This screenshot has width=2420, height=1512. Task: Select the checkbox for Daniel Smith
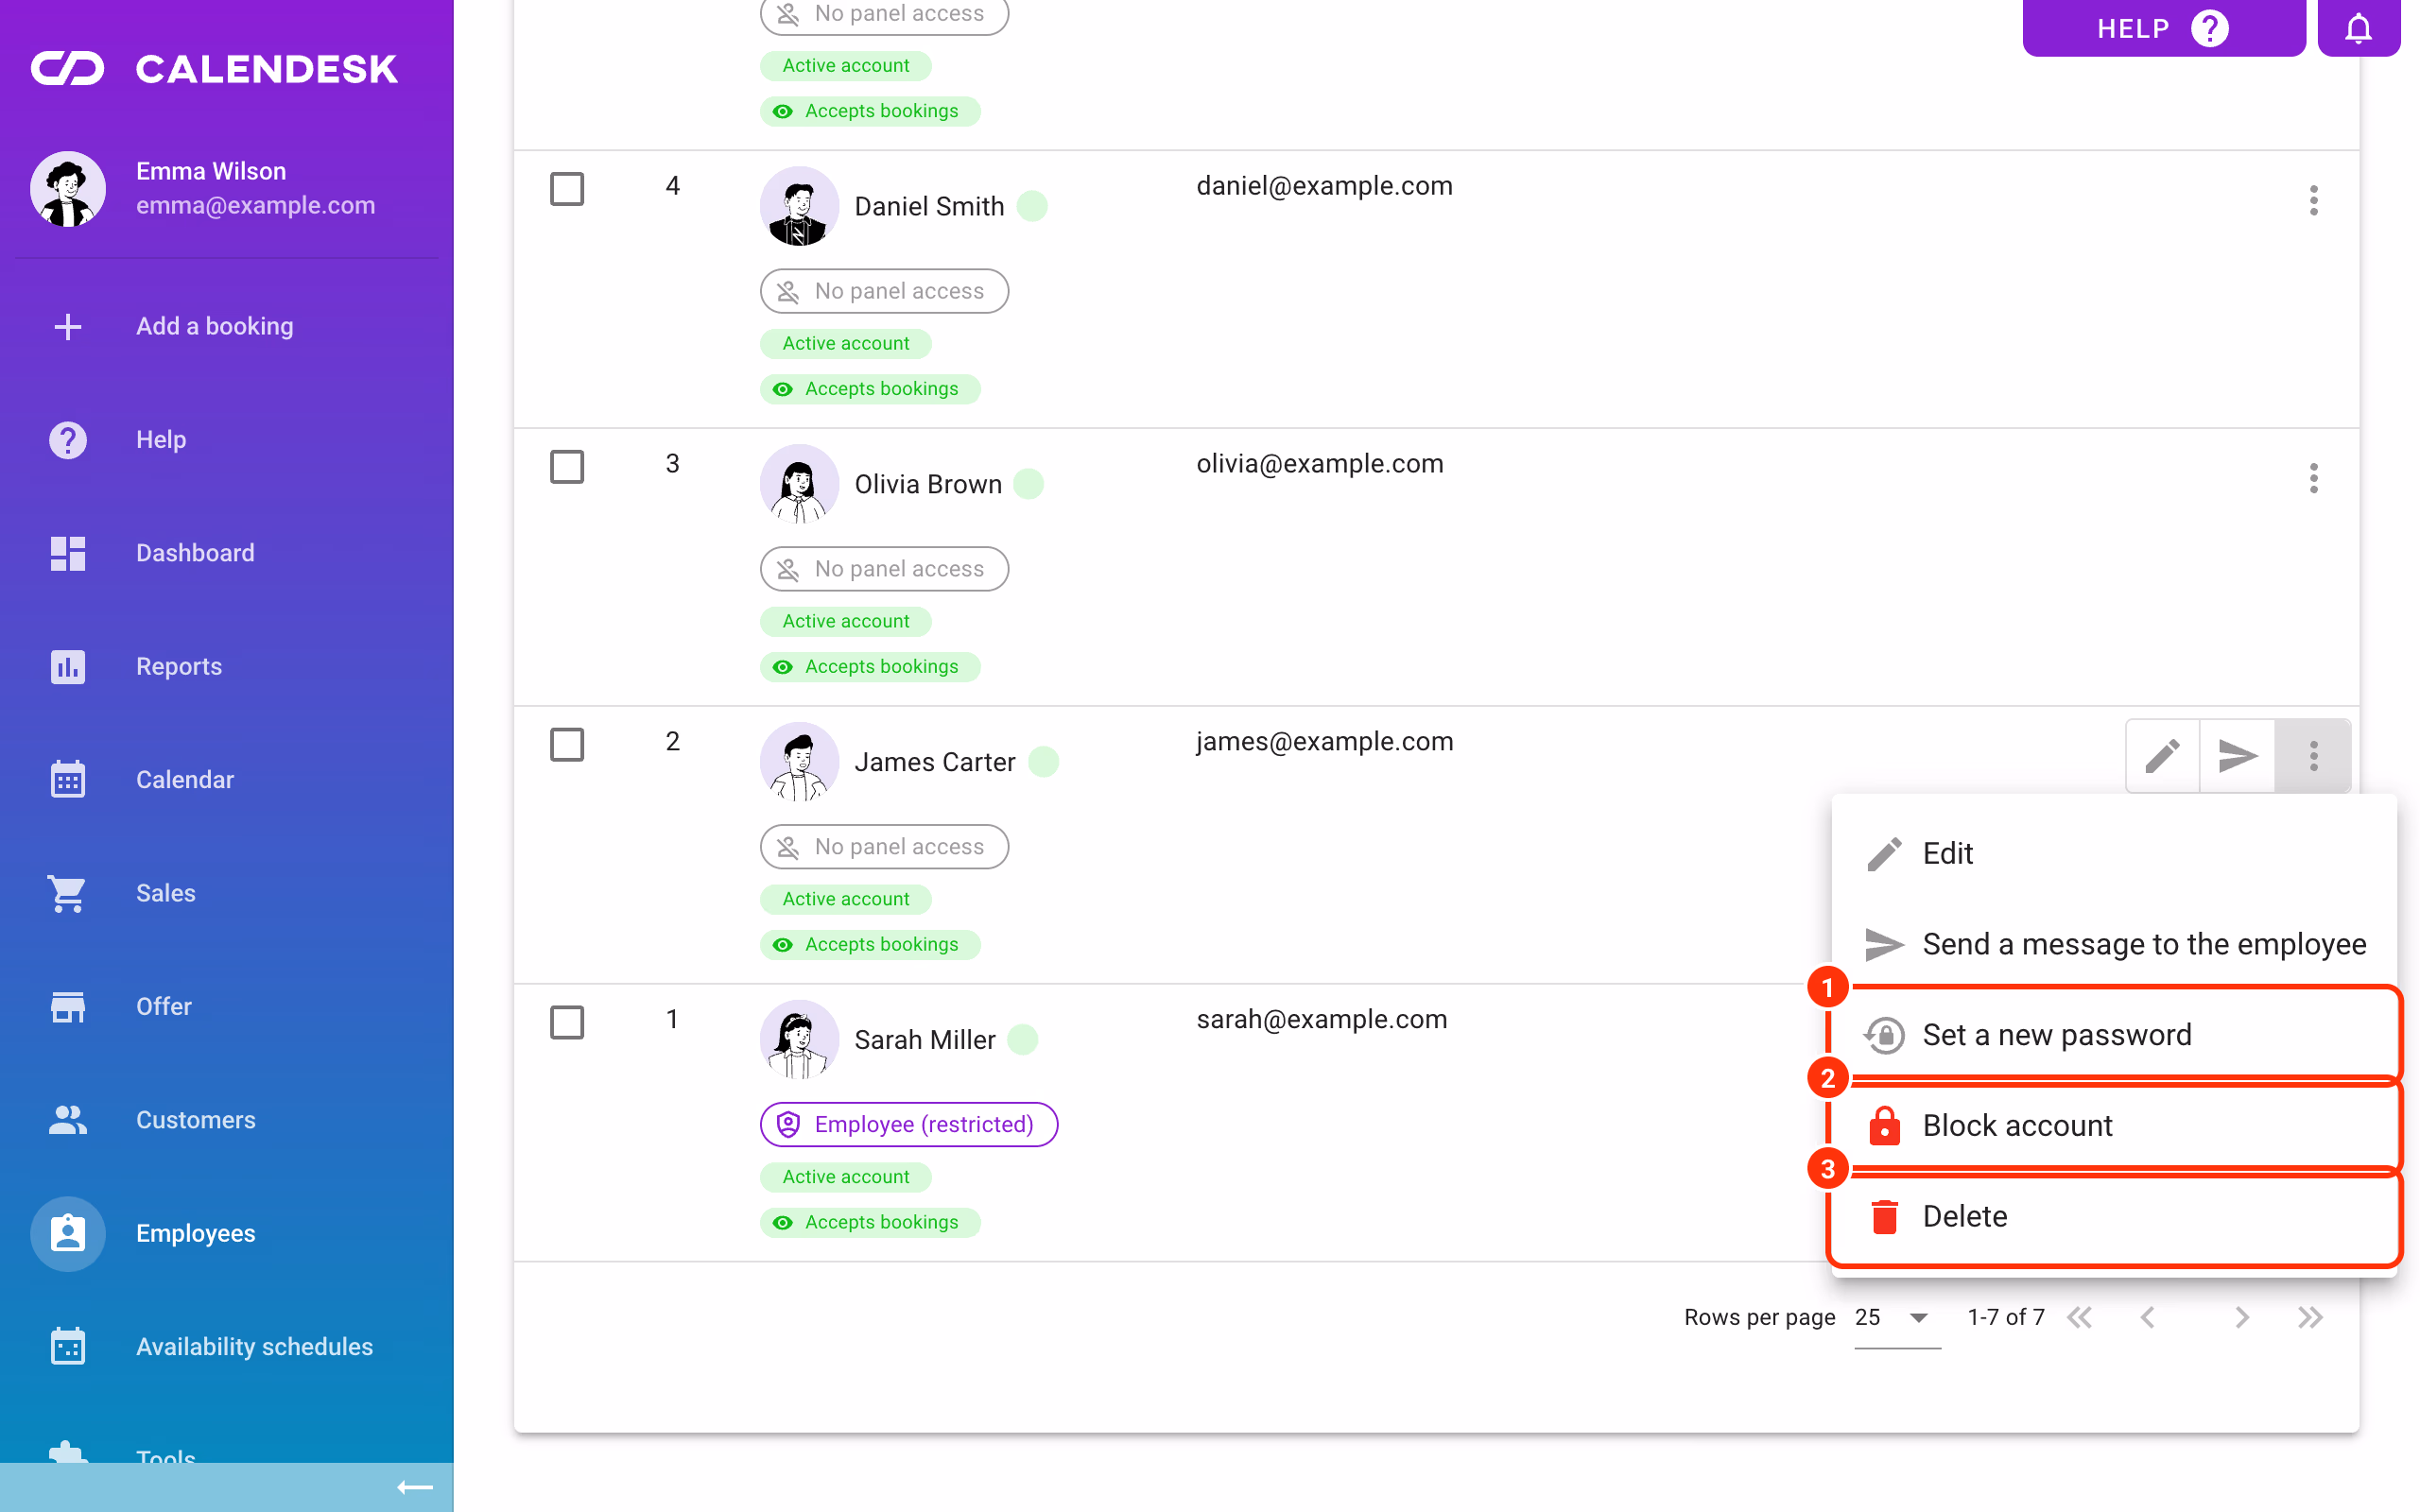coord(567,189)
